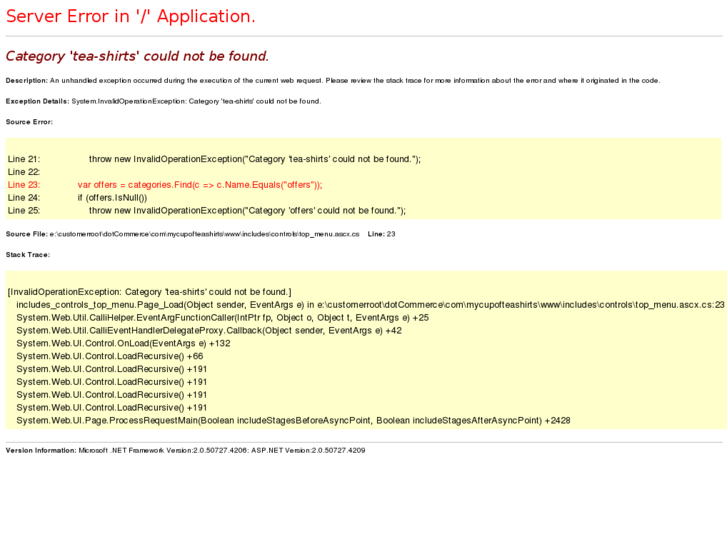The width and height of the screenshot is (727, 545).
Task: Click the 'Line: 23' source line indicator
Action: coord(382,234)
